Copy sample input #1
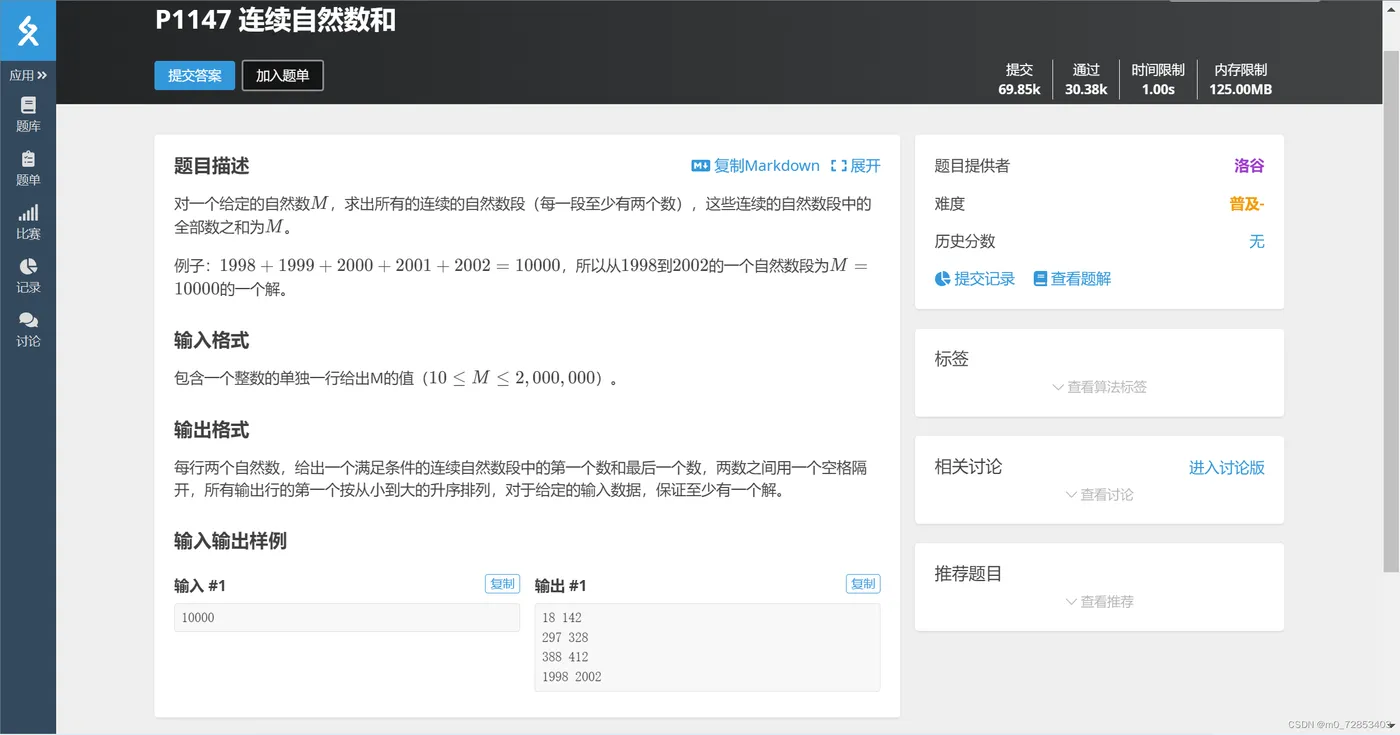The width and height of the screenshot is (1400, 735). coord(502,584)
